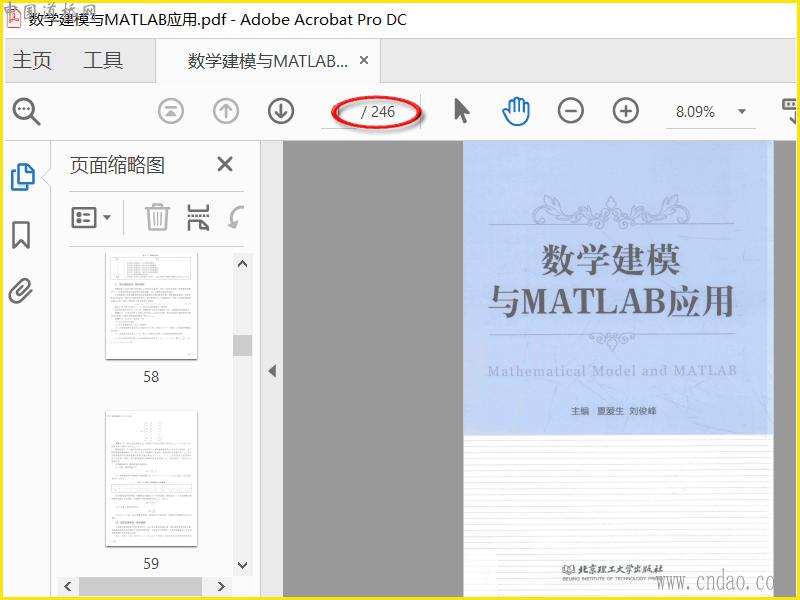Image resolution: width=800 pixels, height=600 pixels.
Task: Click the partially visible toolbar icon after zoom
Action: click(x=790, y=111)
